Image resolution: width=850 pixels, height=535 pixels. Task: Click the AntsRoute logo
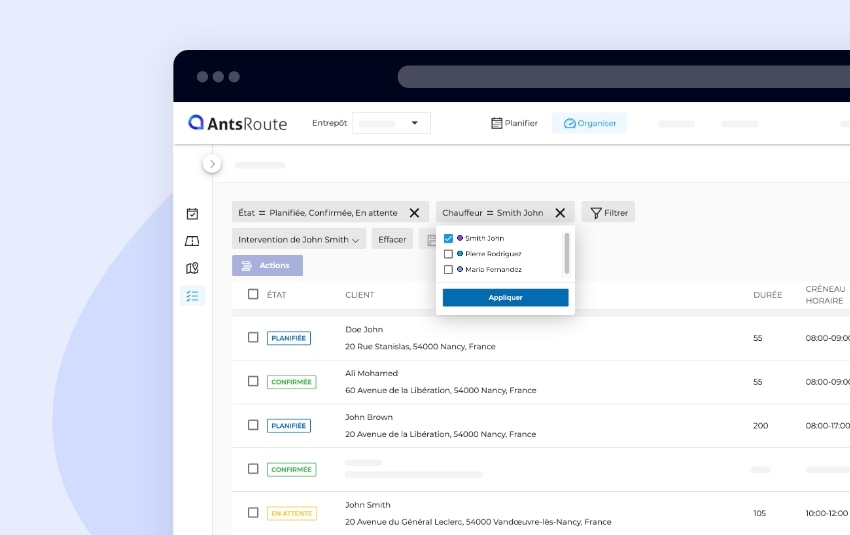237,123
